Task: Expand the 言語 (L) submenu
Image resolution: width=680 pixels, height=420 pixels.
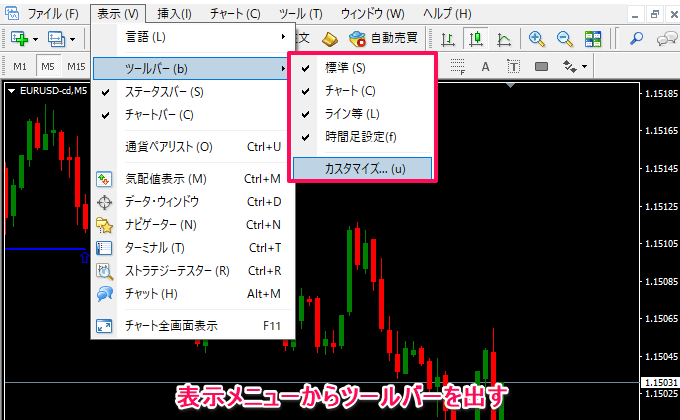Action: [192, 37]
